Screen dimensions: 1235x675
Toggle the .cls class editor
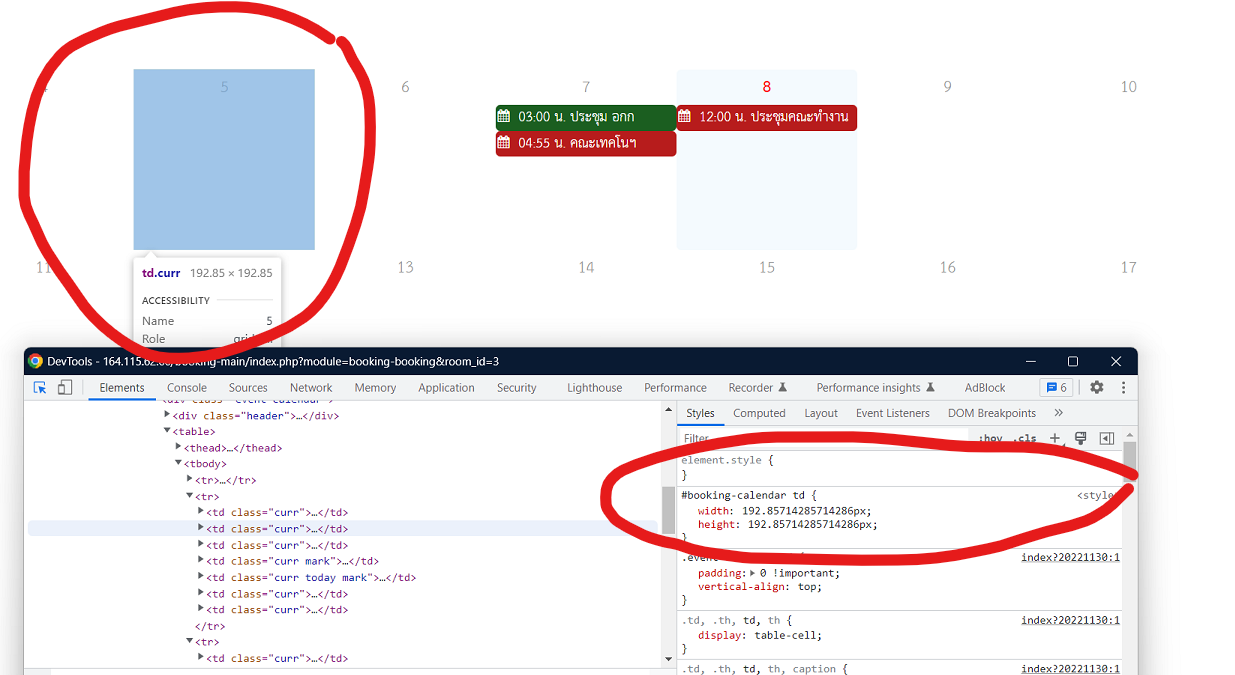tap(1025, 439)
